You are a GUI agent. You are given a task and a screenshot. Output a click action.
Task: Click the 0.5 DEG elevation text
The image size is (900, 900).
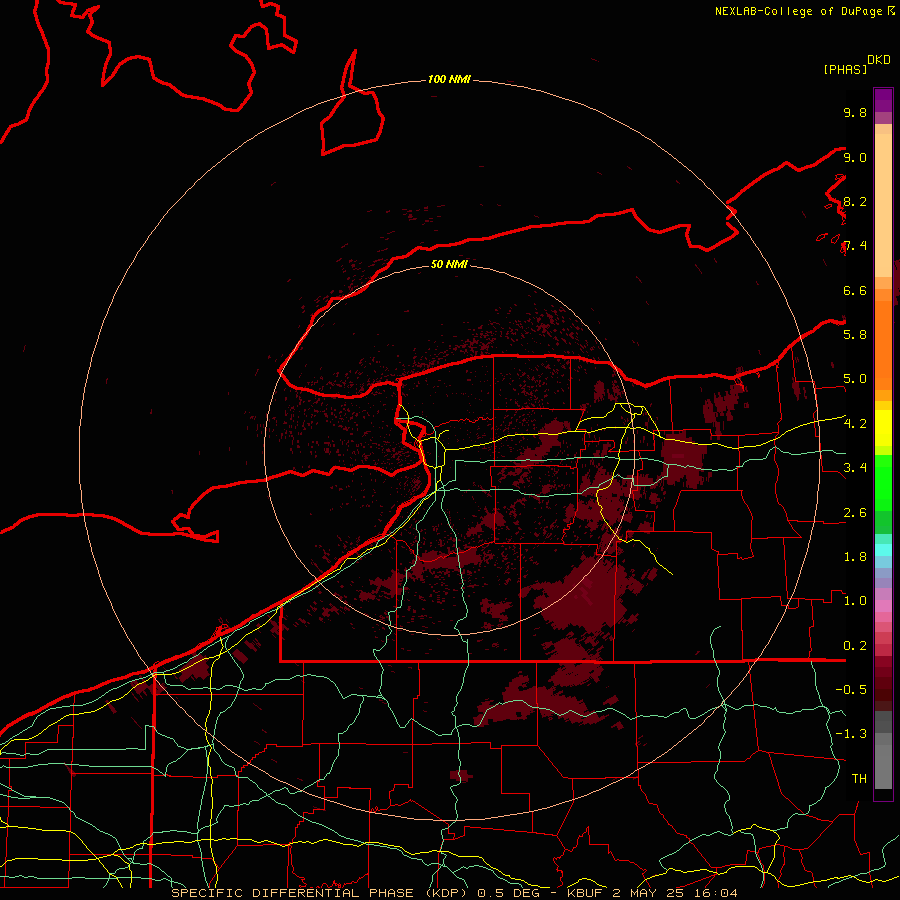[510, 893]
